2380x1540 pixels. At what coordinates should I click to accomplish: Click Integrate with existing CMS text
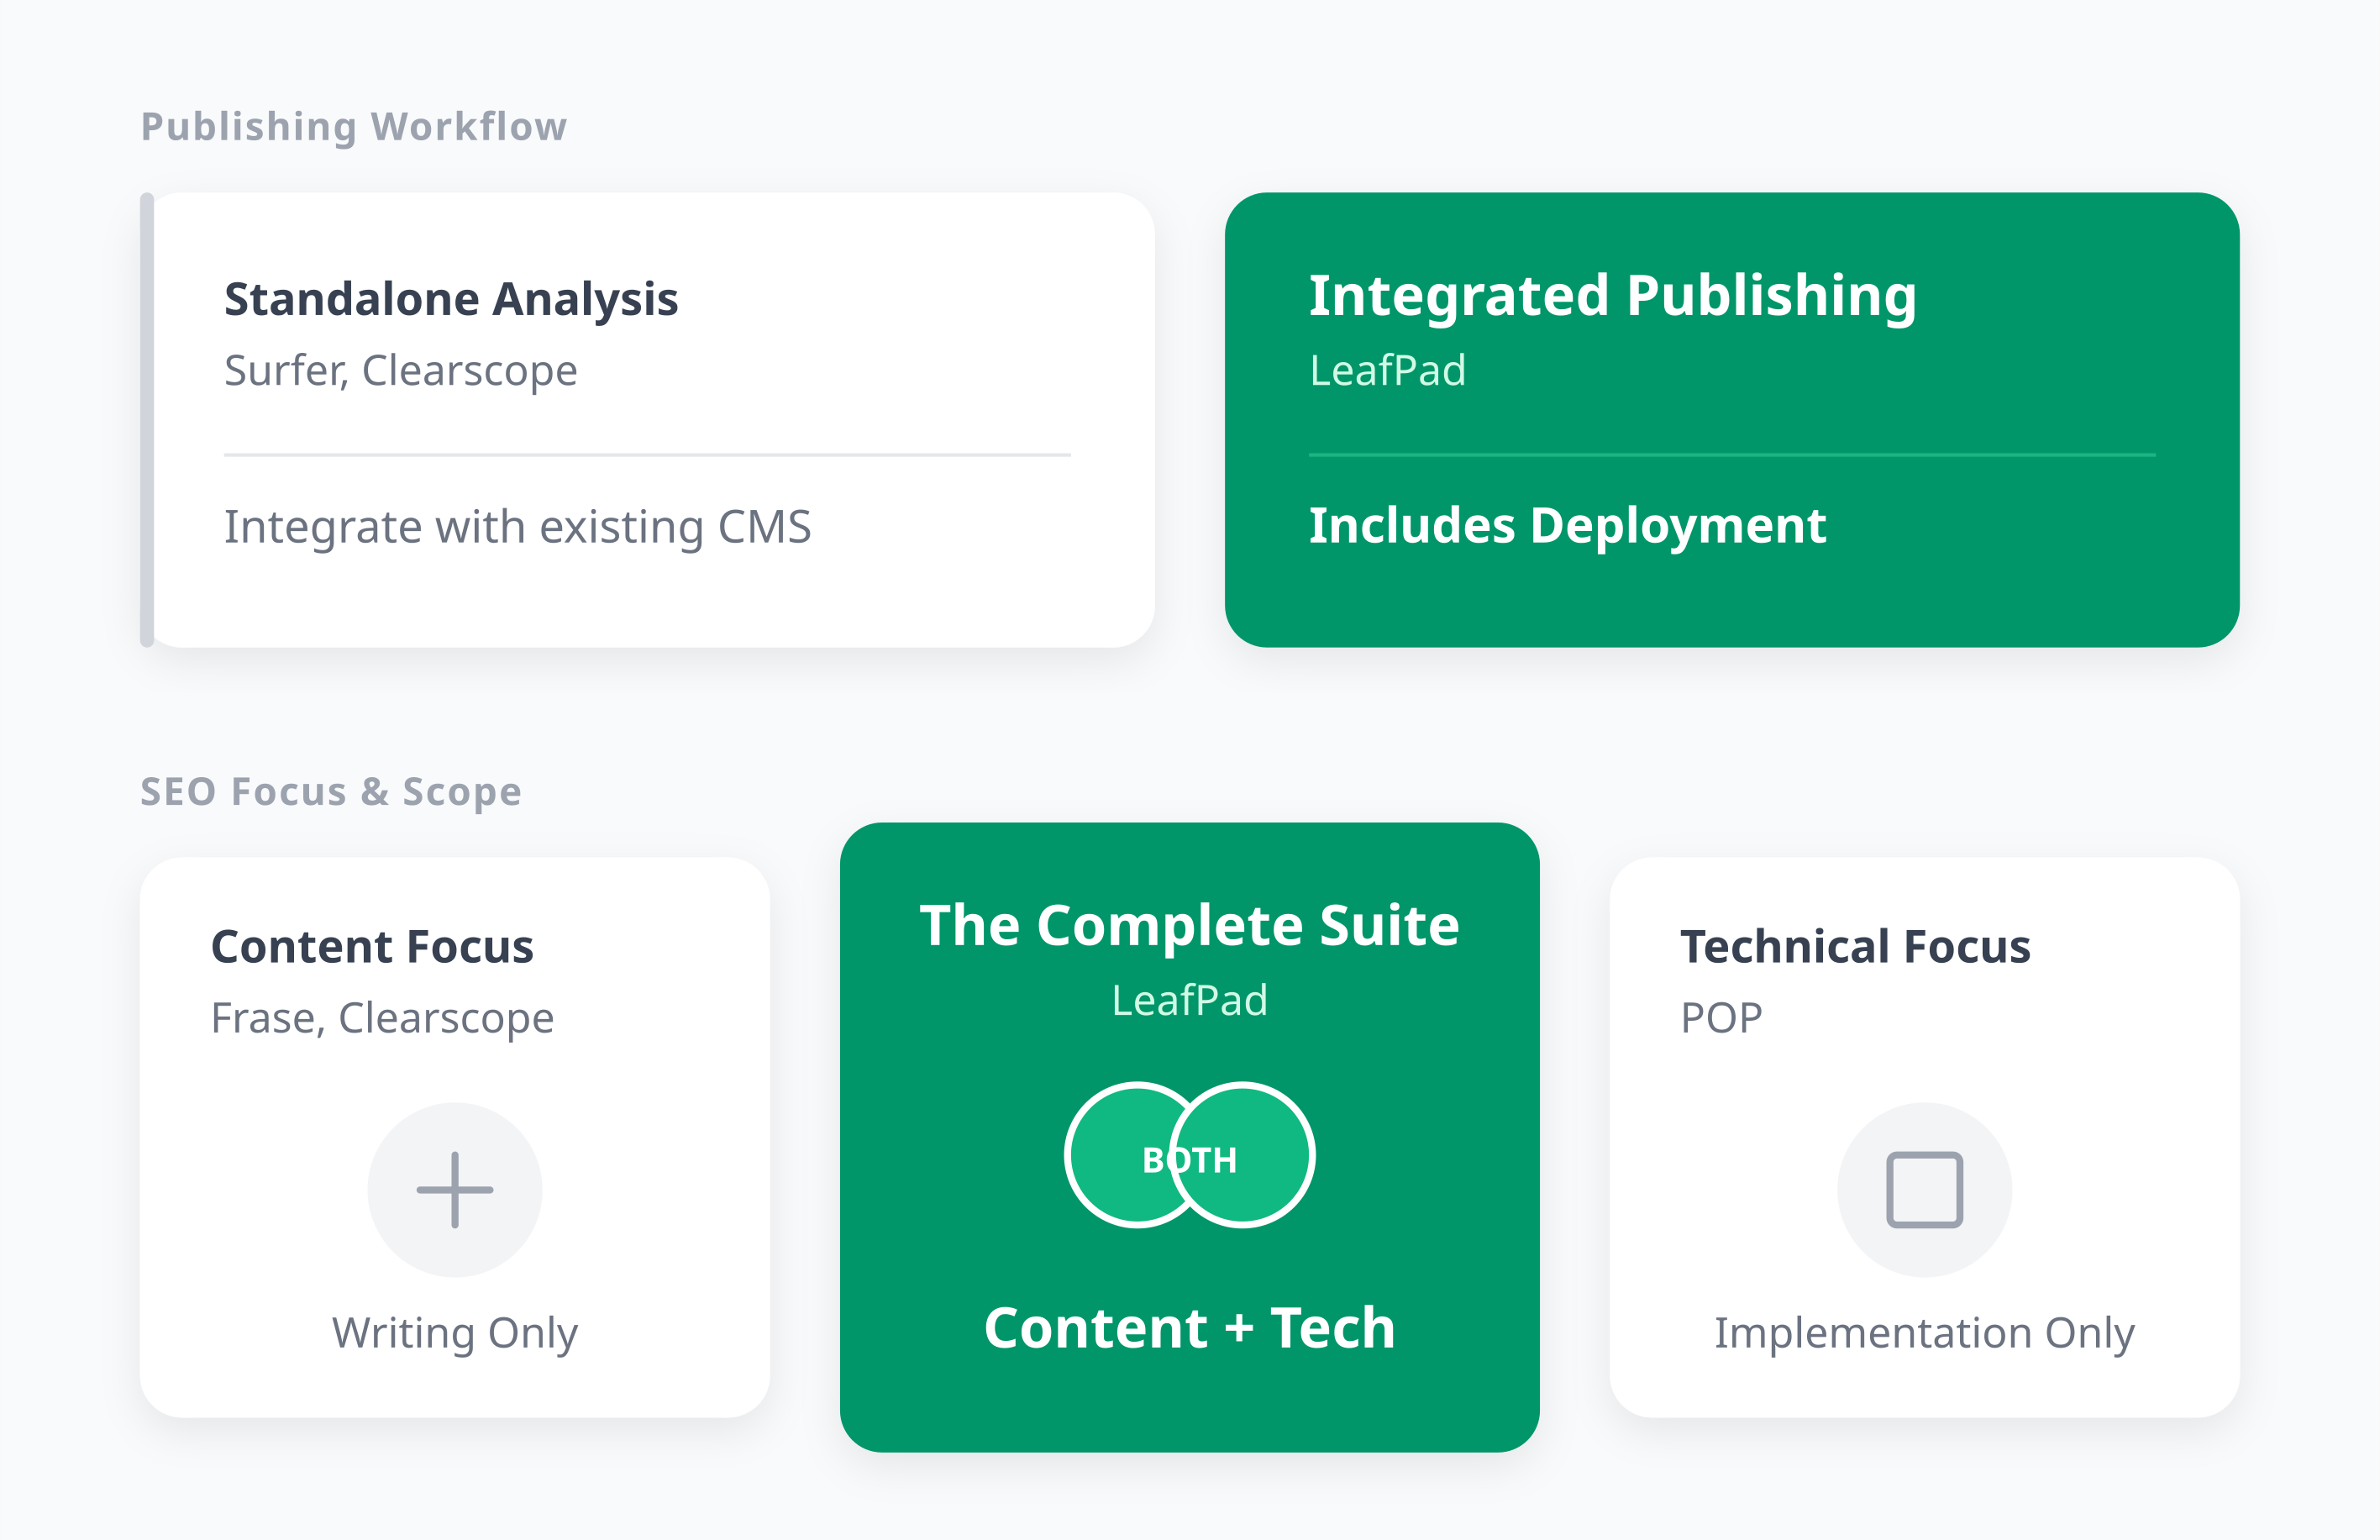pos(517,527)
